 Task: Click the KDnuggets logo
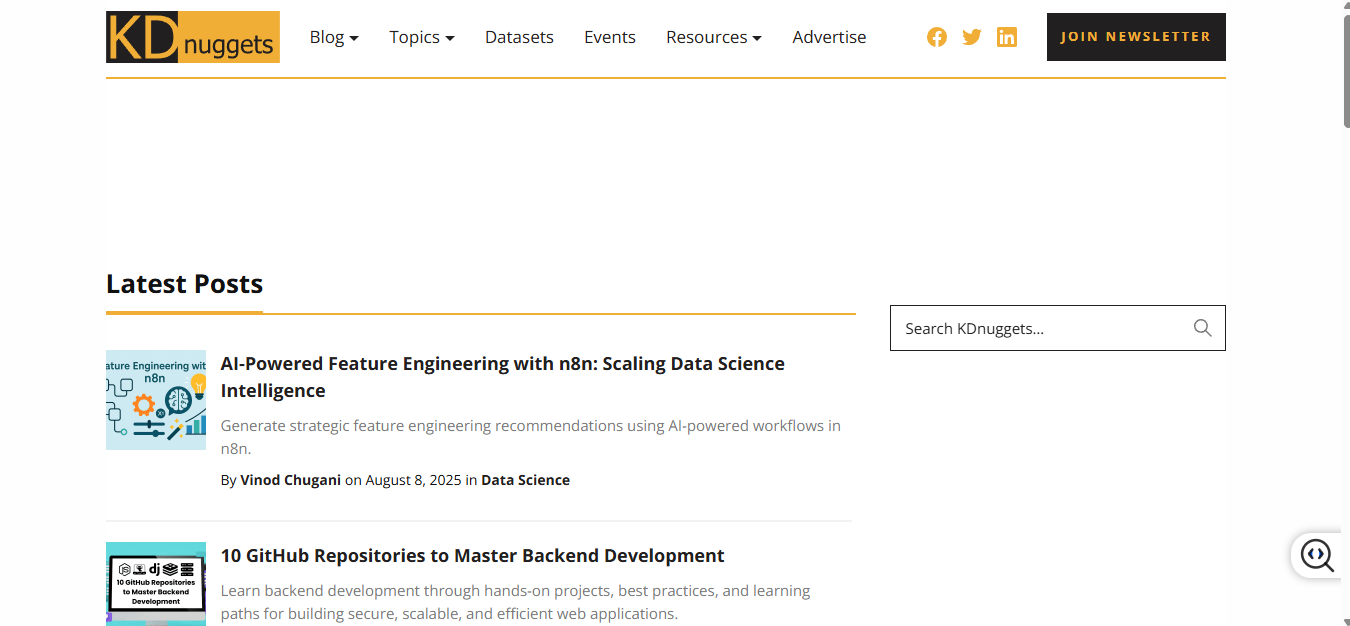(192, 37)
